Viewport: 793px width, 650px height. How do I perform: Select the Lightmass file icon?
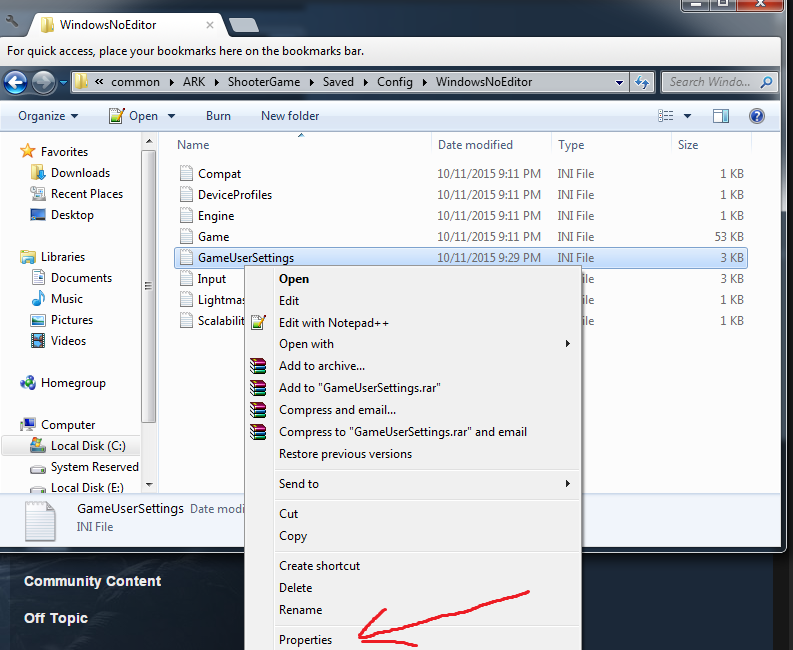coord(186,299)
